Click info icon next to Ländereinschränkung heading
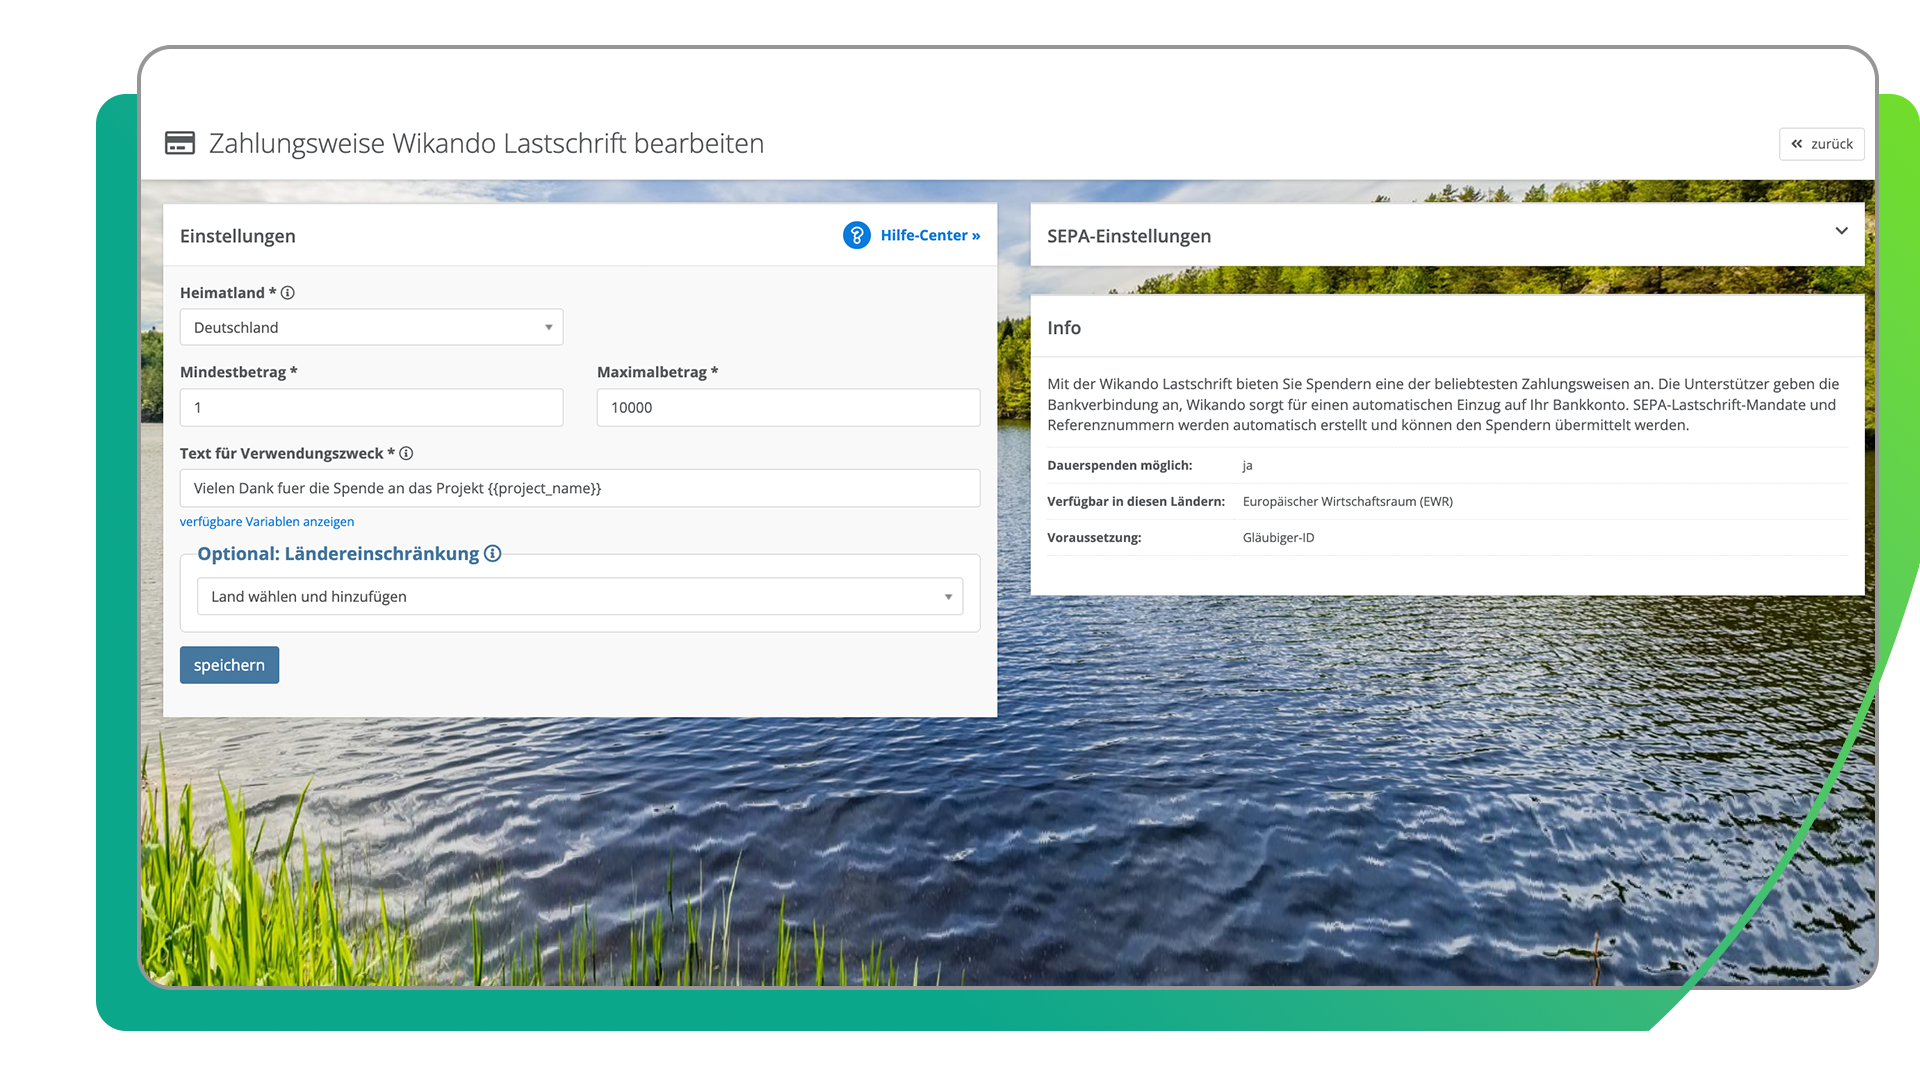The height and width of the screenshot is (1080, 1920). pos(492,553)
